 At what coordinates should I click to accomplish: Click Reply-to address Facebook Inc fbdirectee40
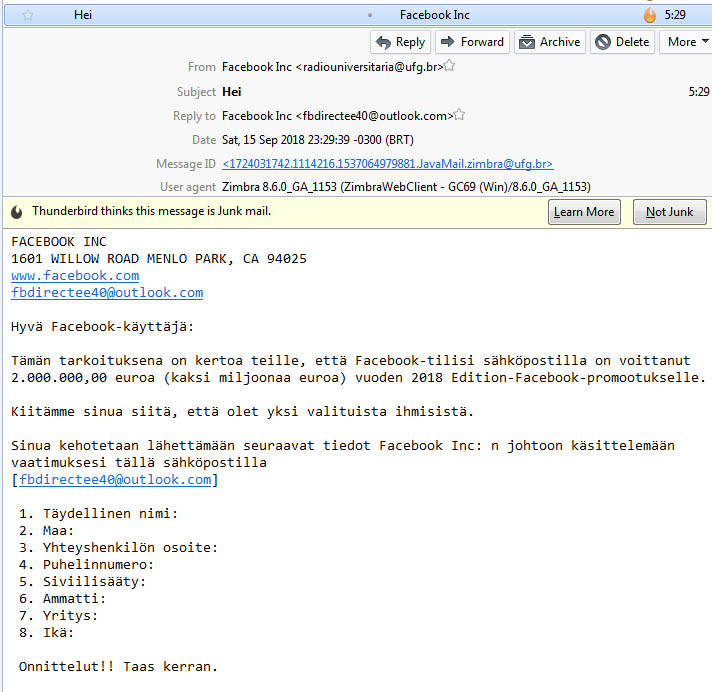pos(337,116)
